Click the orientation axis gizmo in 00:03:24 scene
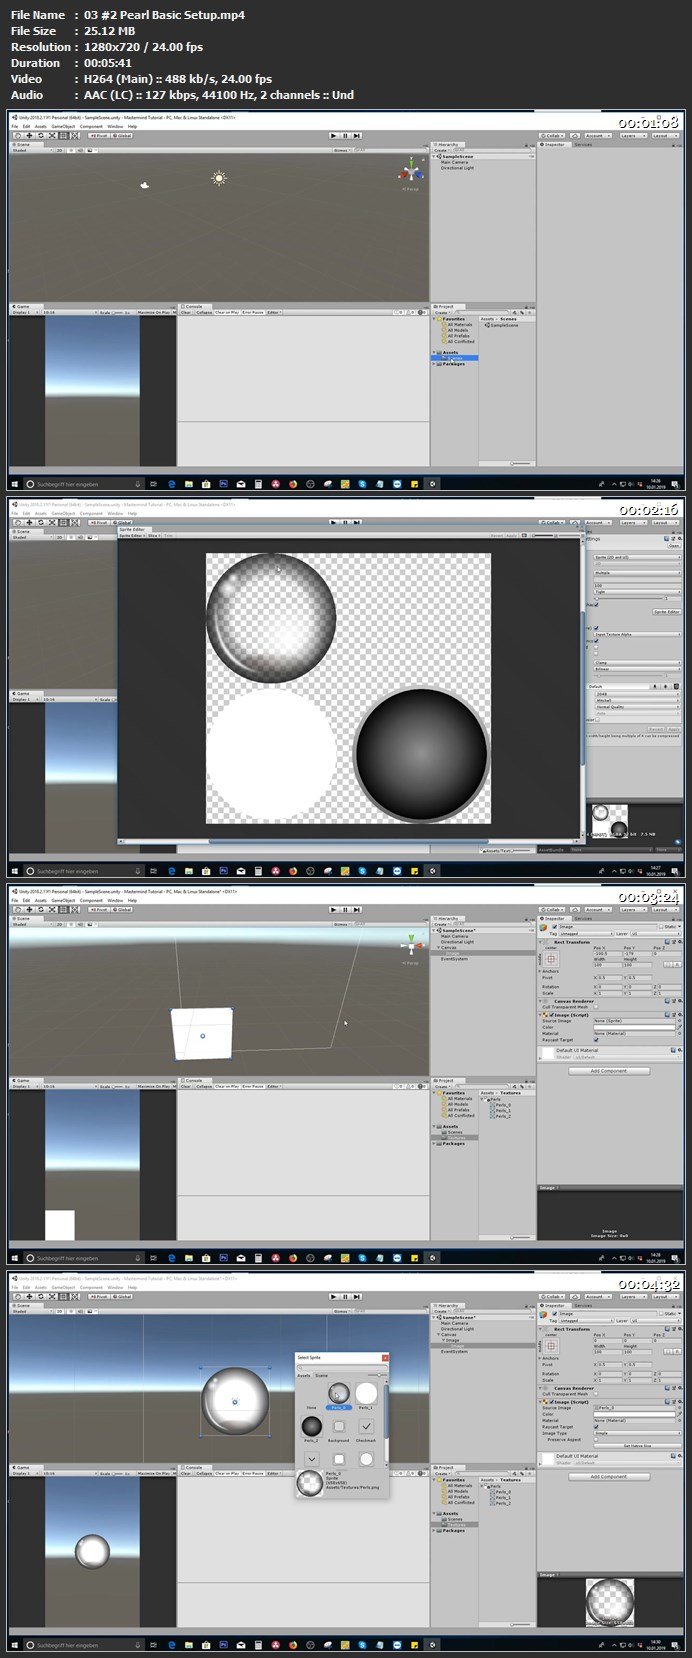This screenshot has height=1658, width=692. coord(410,946)
